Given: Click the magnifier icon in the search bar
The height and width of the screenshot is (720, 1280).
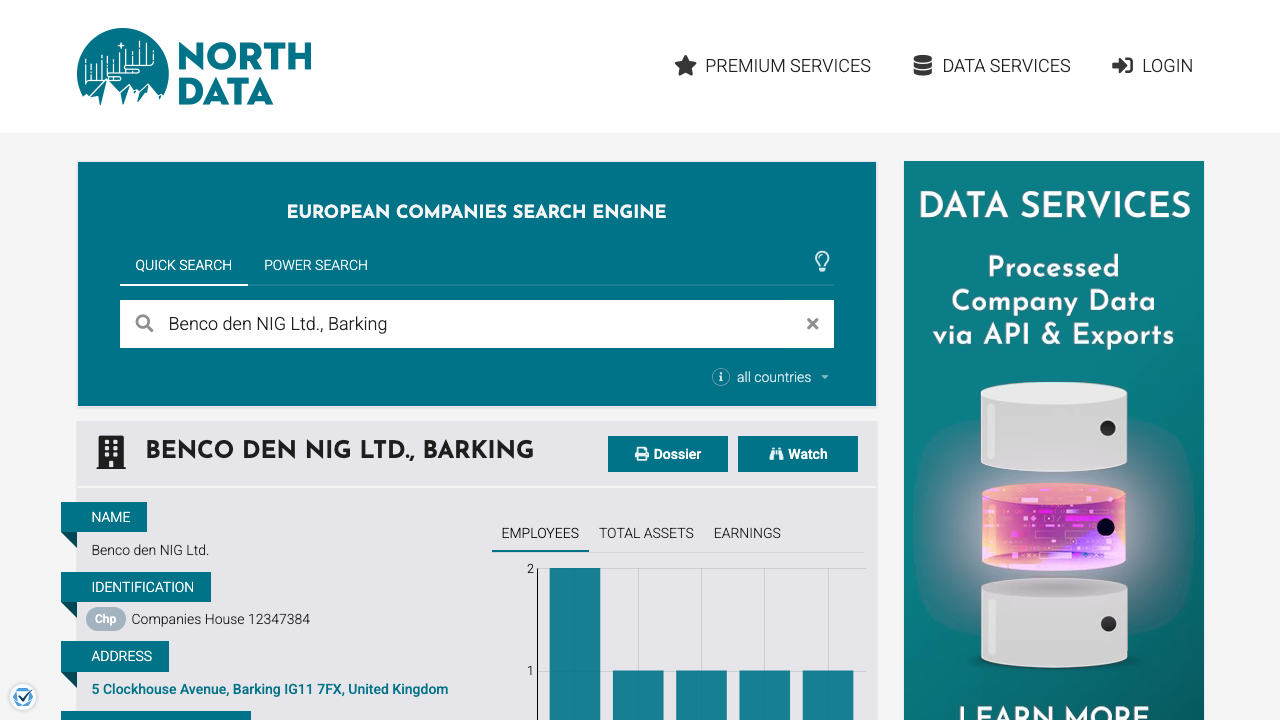Looking at the screenshot, I should click(x=144, y=323).
